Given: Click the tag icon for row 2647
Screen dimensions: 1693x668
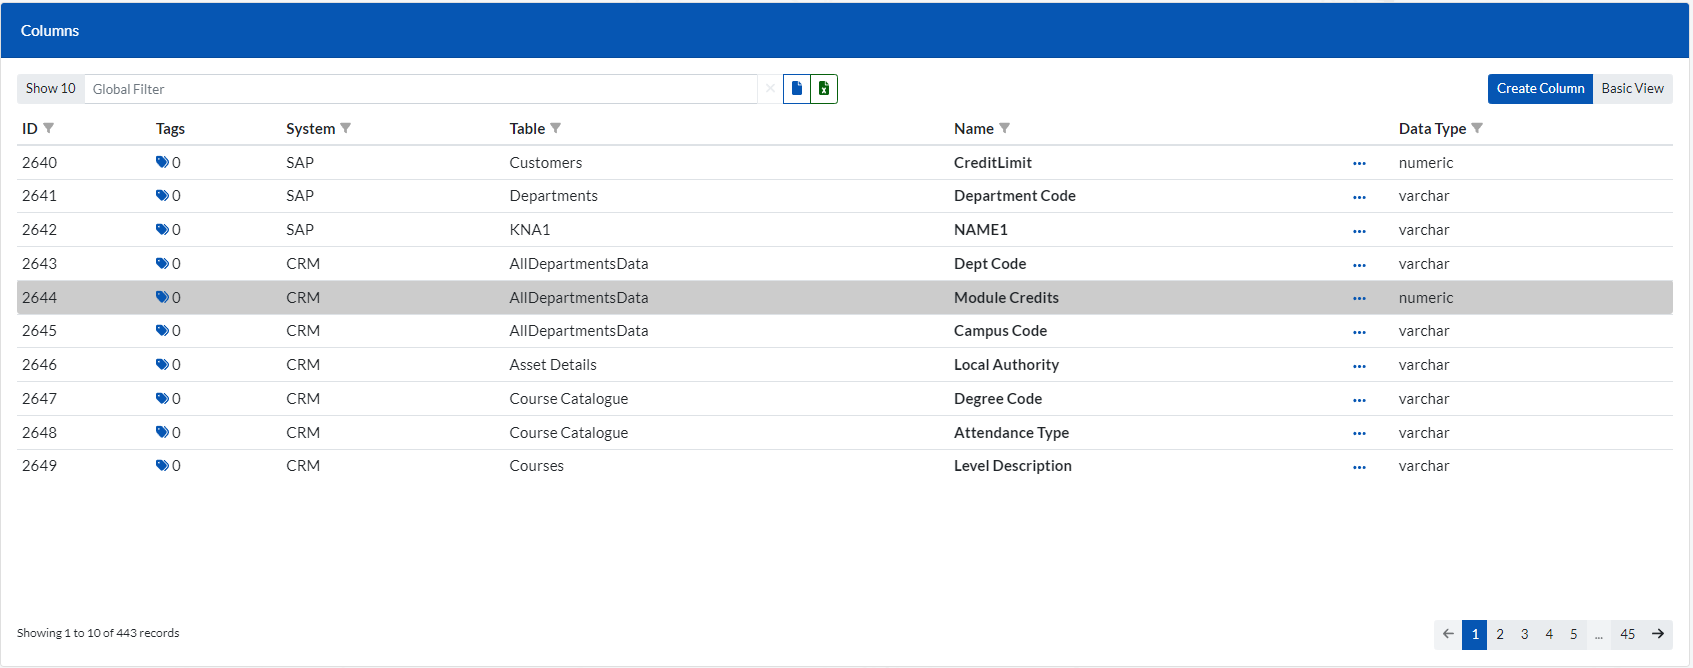Looking at the screenshot, I should (x=162, y=399).
